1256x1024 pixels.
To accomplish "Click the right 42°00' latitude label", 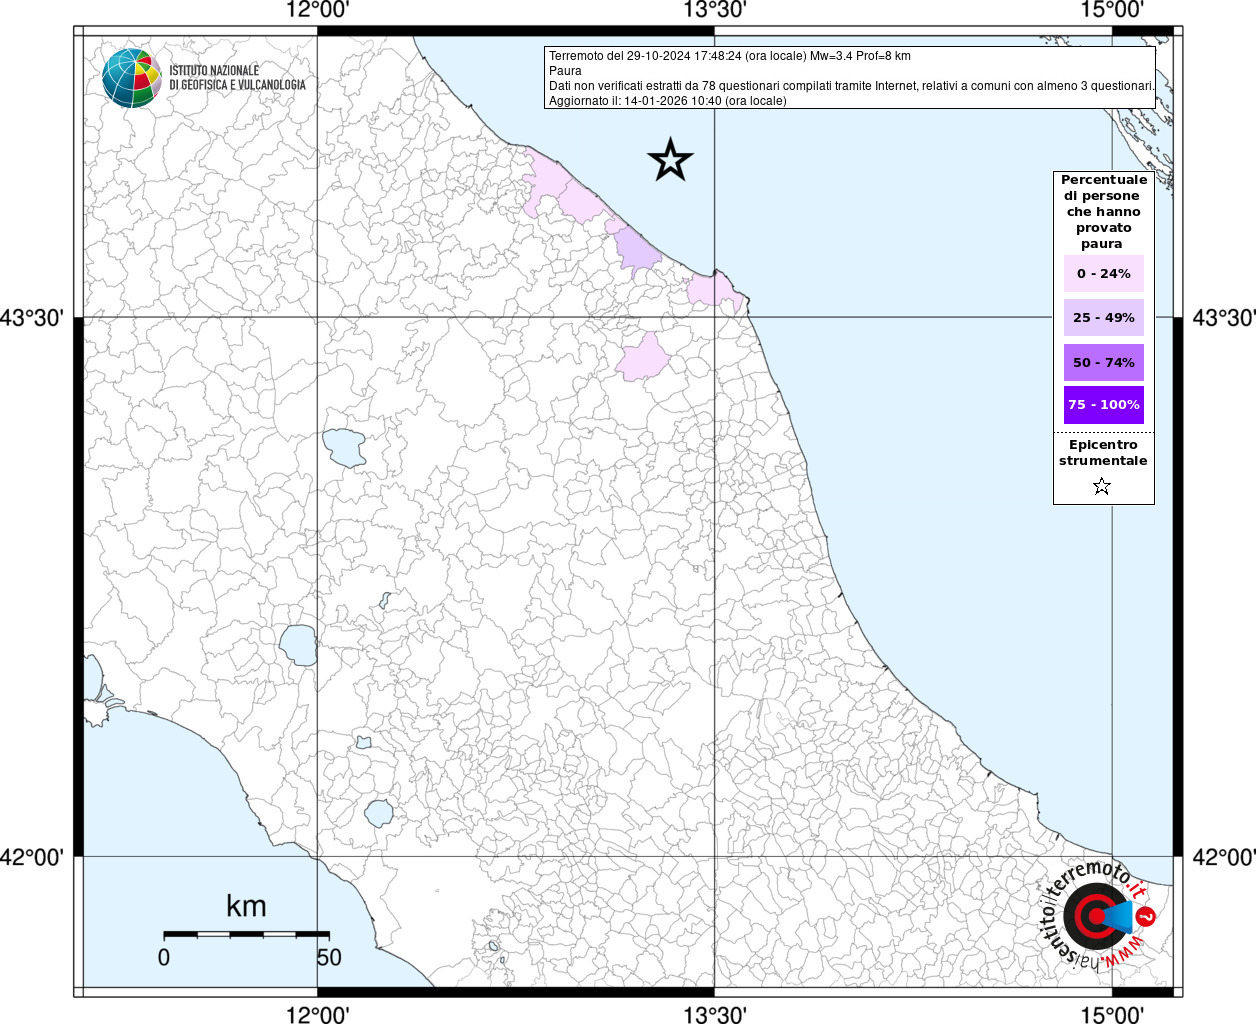I will tap(1224, 857).
